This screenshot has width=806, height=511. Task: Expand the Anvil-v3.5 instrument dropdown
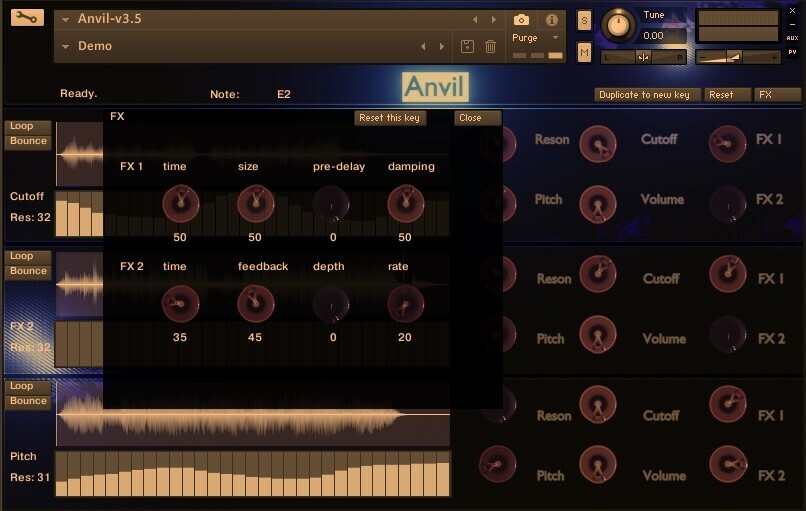65,20
